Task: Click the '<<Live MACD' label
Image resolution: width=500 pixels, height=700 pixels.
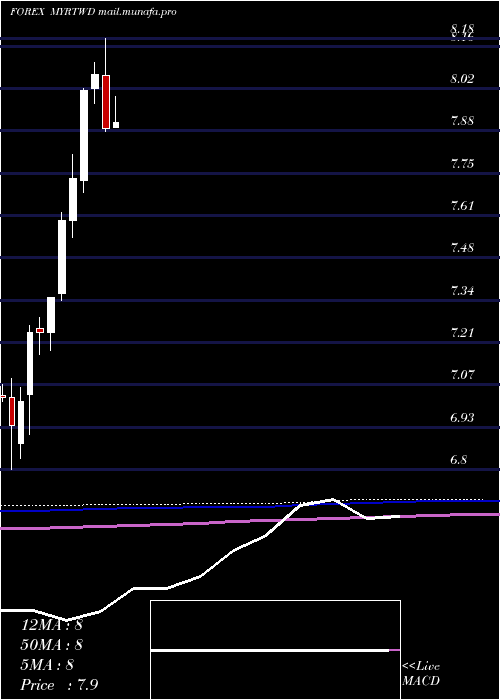Action: (421, 674)
